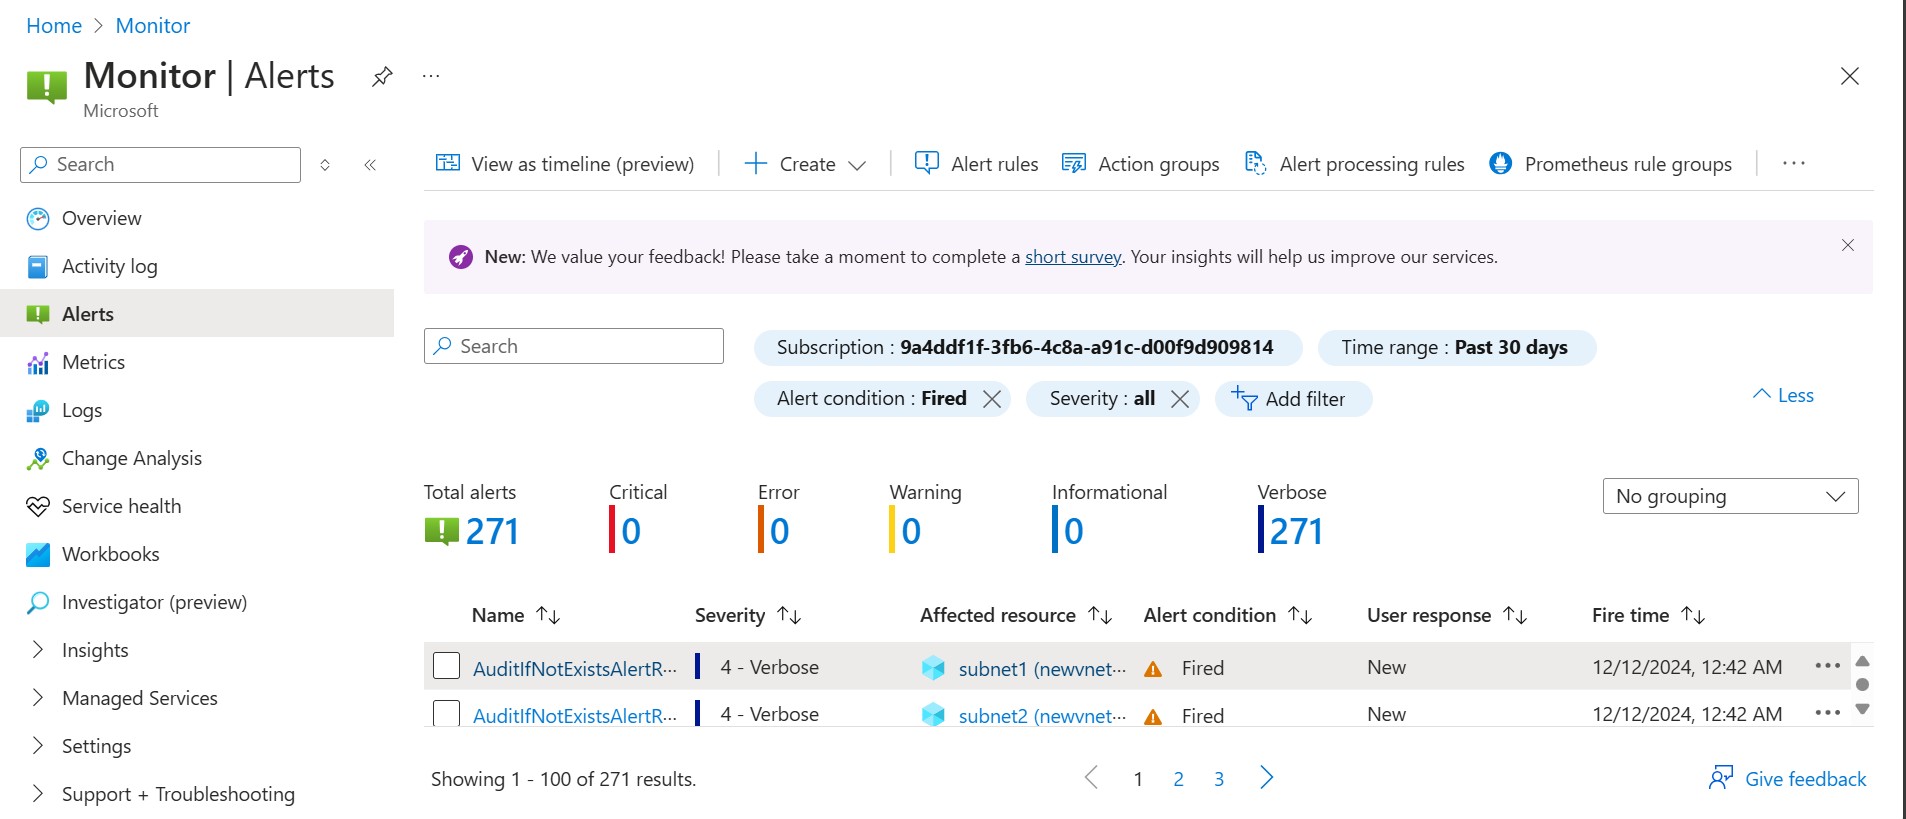Open Prometheus rule groups
This screenshot has height=819, width=1906.
click(x=1610, y=164)
